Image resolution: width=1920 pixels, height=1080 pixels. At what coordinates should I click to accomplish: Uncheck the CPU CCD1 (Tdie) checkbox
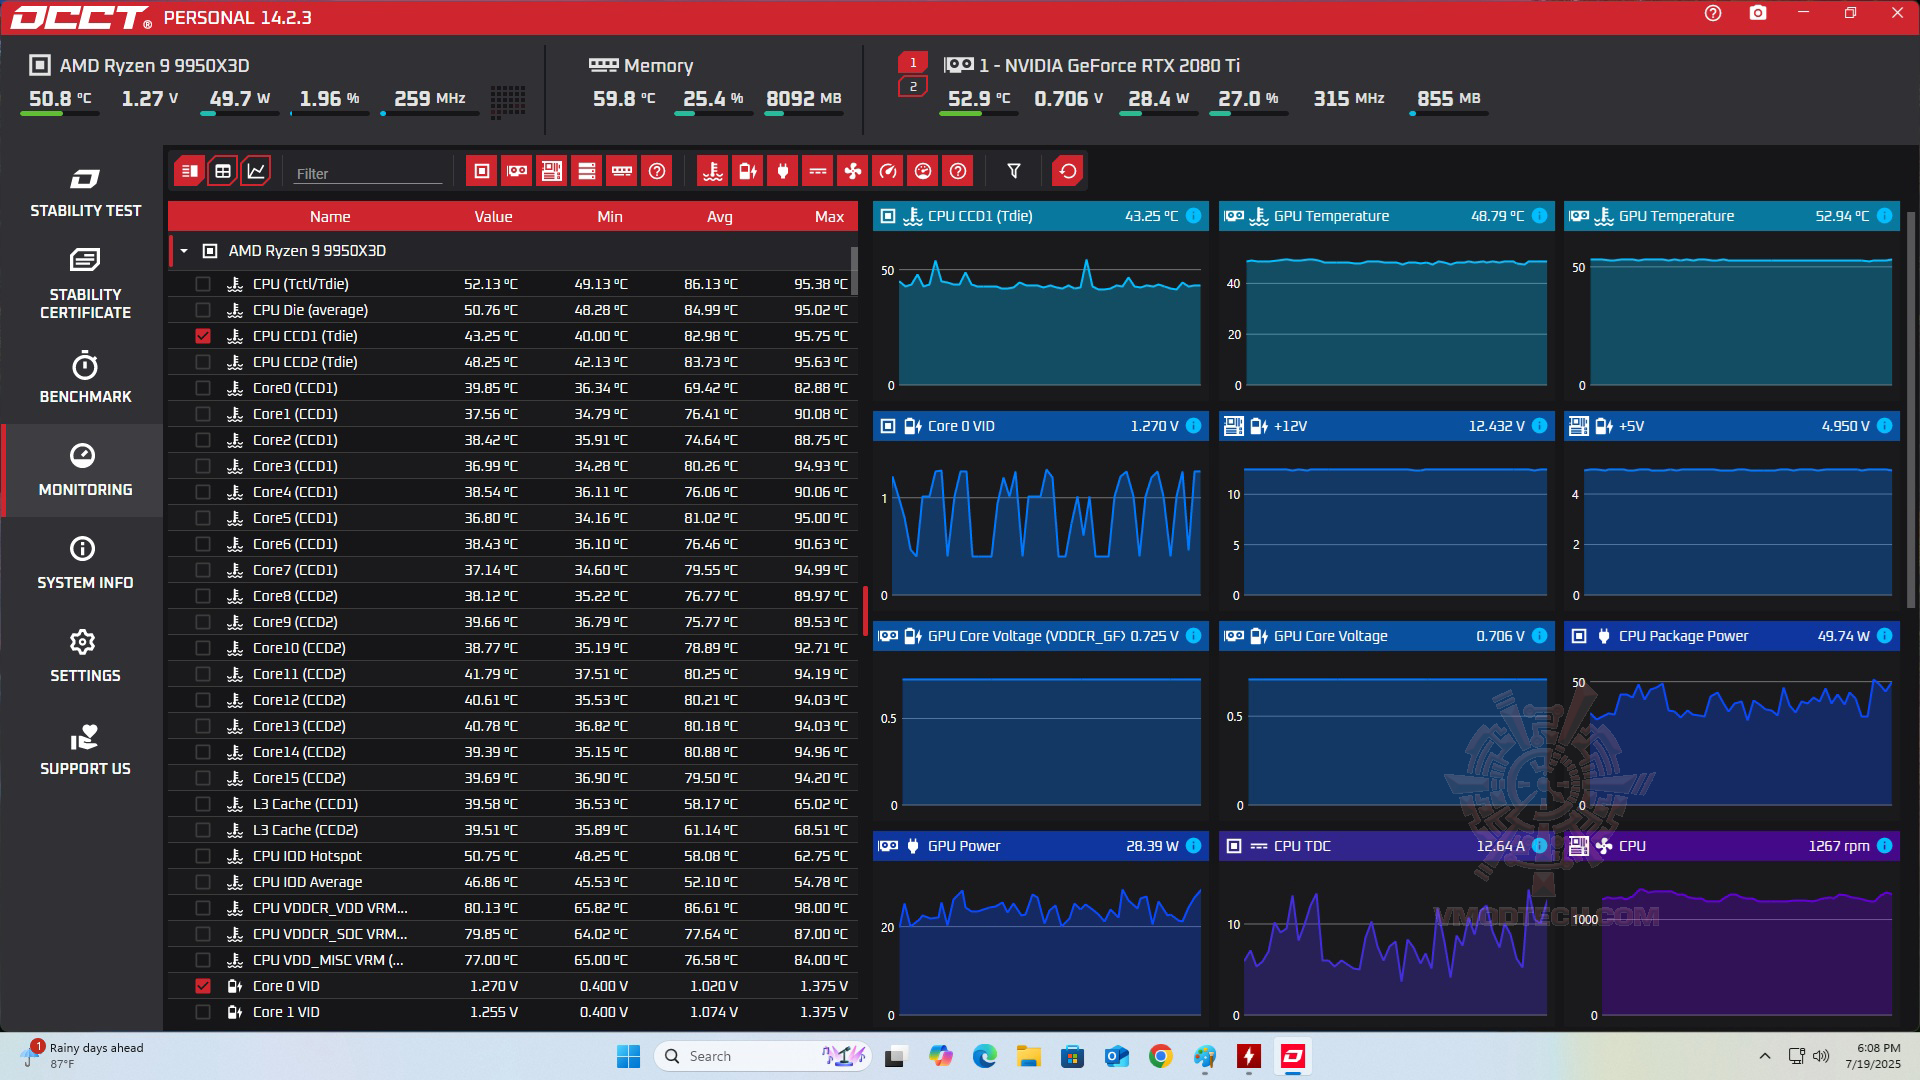point(203,336)
